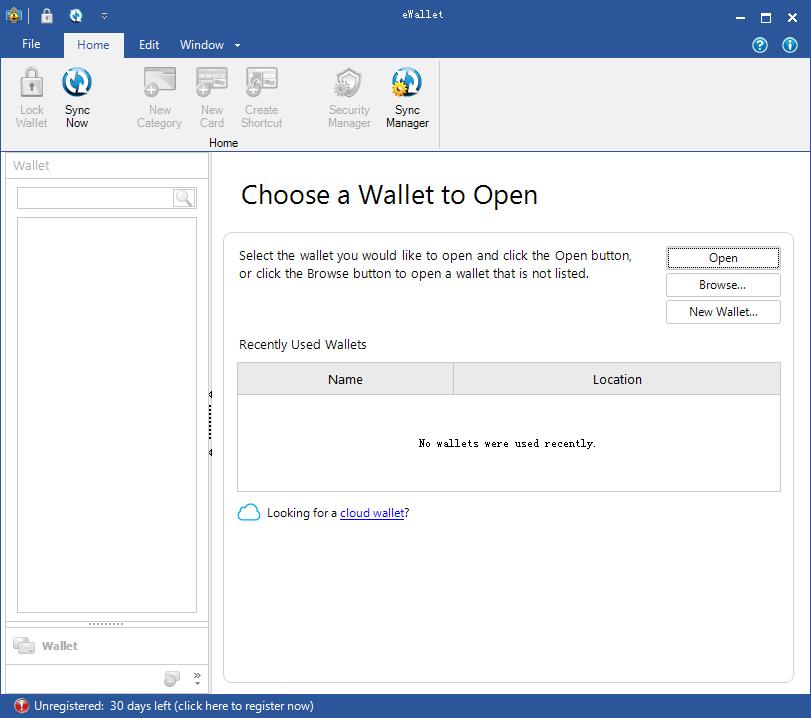Image resolution: width=811 pixels, height=718 pixels.
Task: Open the File menu
Action: point(31,44)
